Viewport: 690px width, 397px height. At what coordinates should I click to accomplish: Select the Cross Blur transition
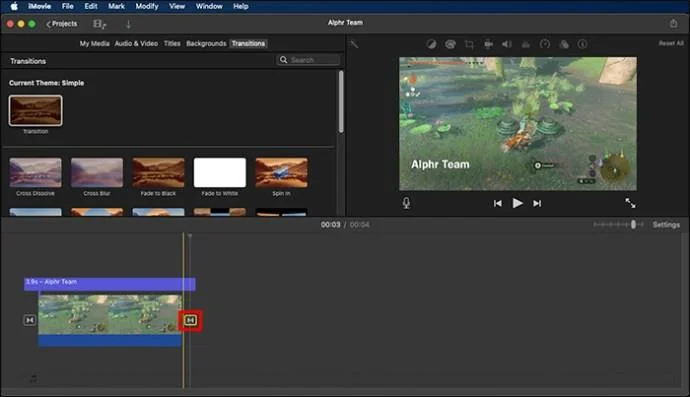point(97,173)
